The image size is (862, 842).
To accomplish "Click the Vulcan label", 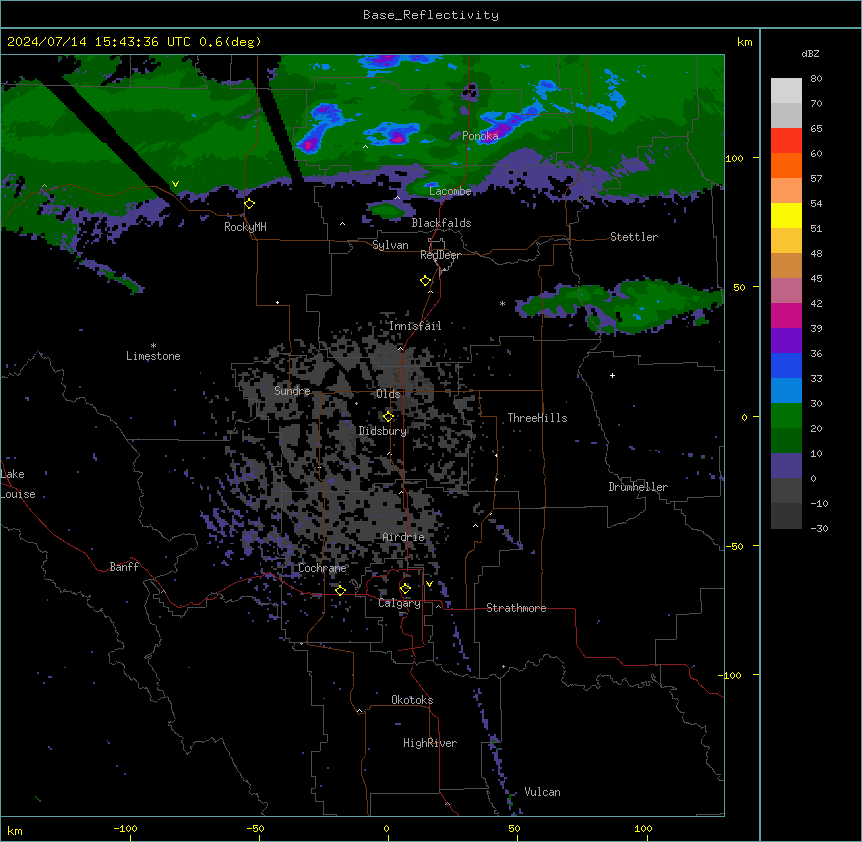I will point(543,792).
